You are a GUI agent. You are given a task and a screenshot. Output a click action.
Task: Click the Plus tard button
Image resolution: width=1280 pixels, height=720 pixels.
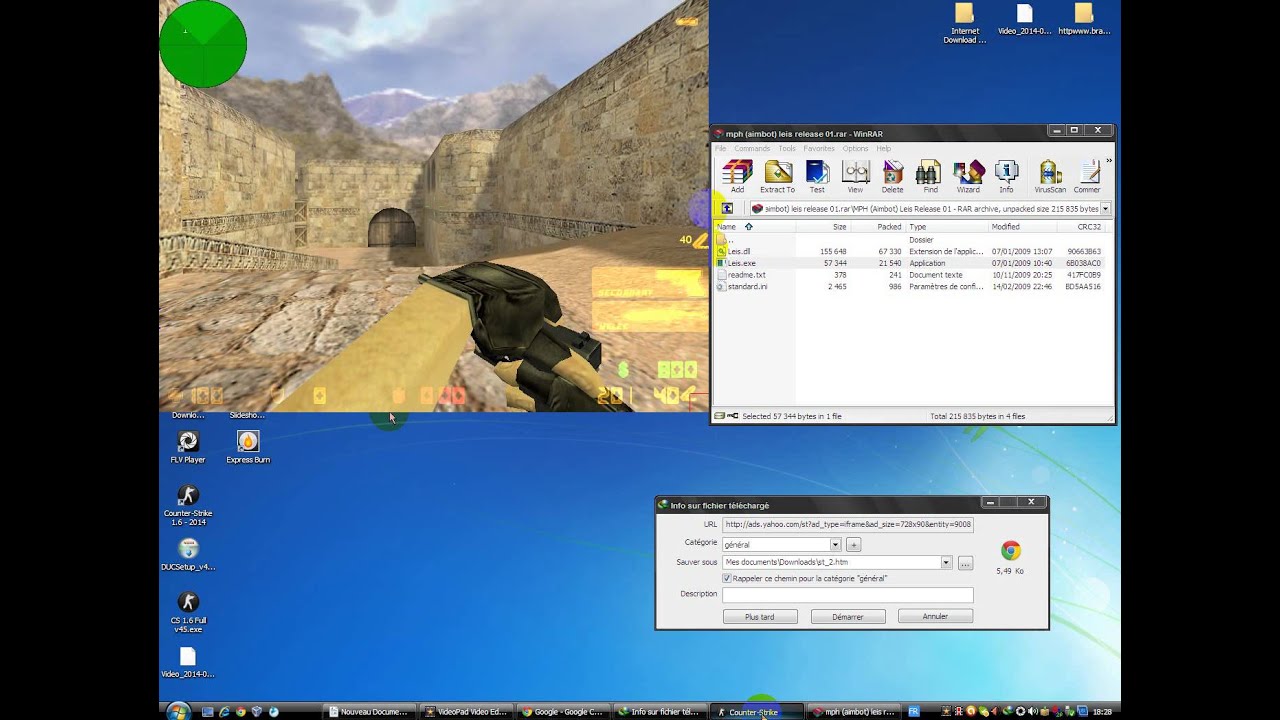pos(760,617)
